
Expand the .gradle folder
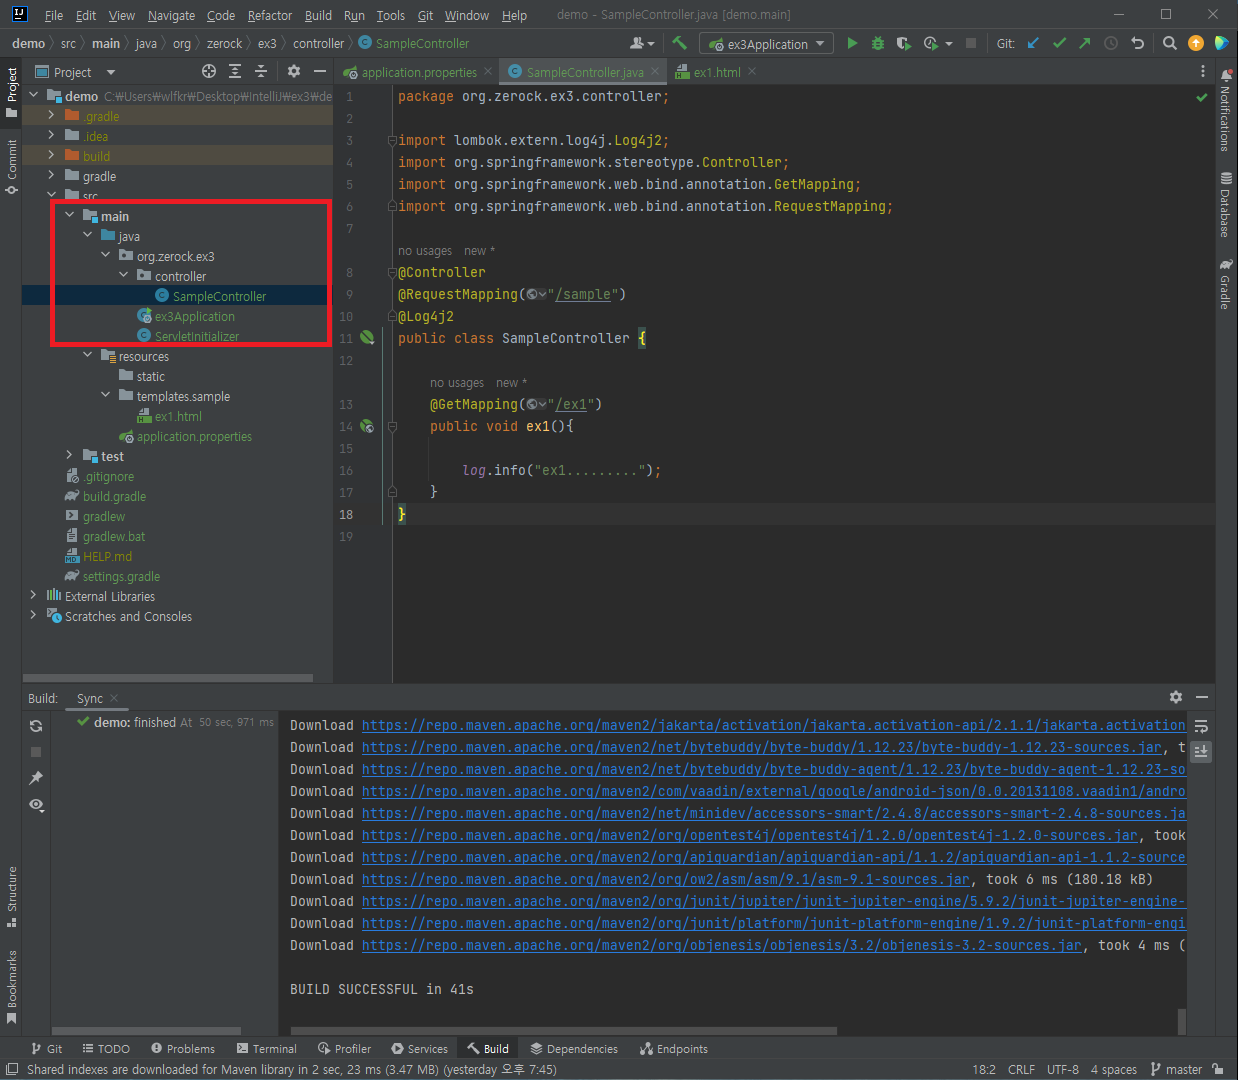[51, 116]
